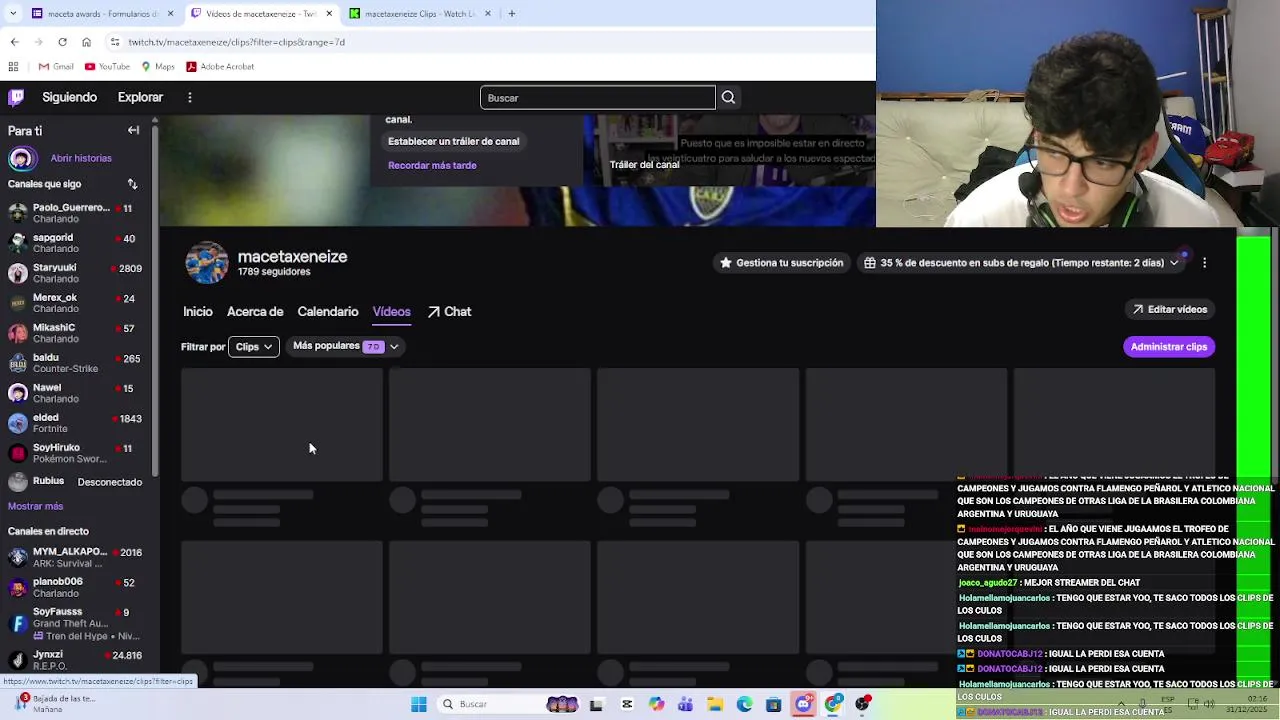This screenshot has height=720, width=1280.
Task: Click the Editar vídeos button
Action: point(1169,309)
